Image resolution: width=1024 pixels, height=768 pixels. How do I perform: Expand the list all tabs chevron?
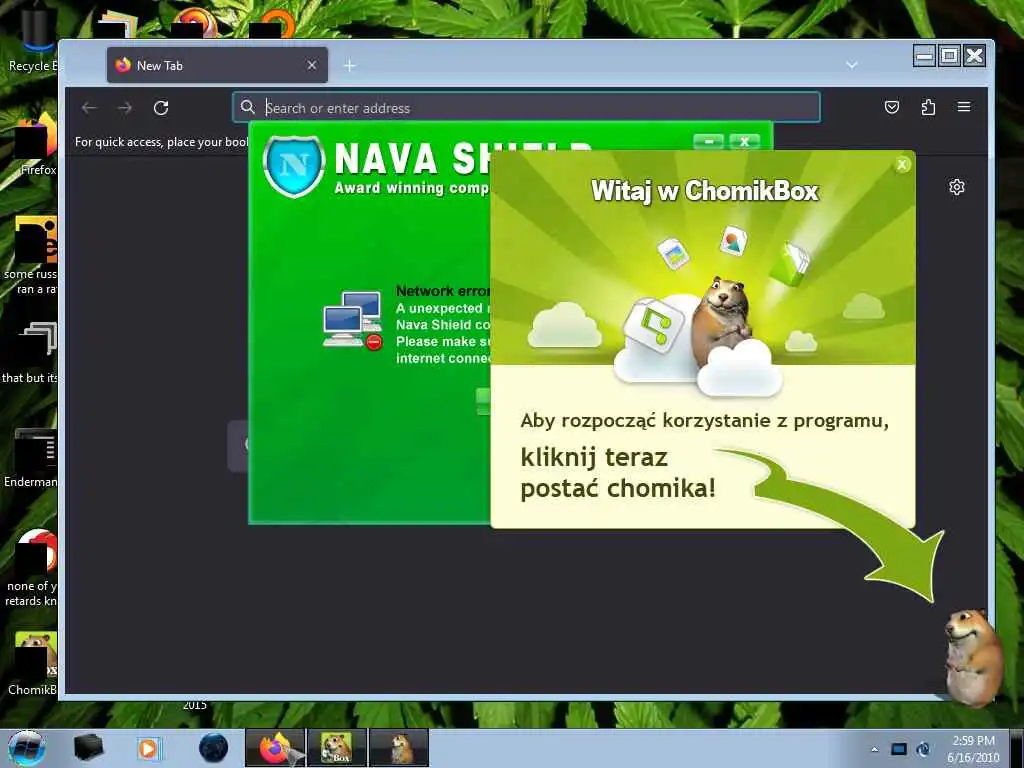click(852, 65)
